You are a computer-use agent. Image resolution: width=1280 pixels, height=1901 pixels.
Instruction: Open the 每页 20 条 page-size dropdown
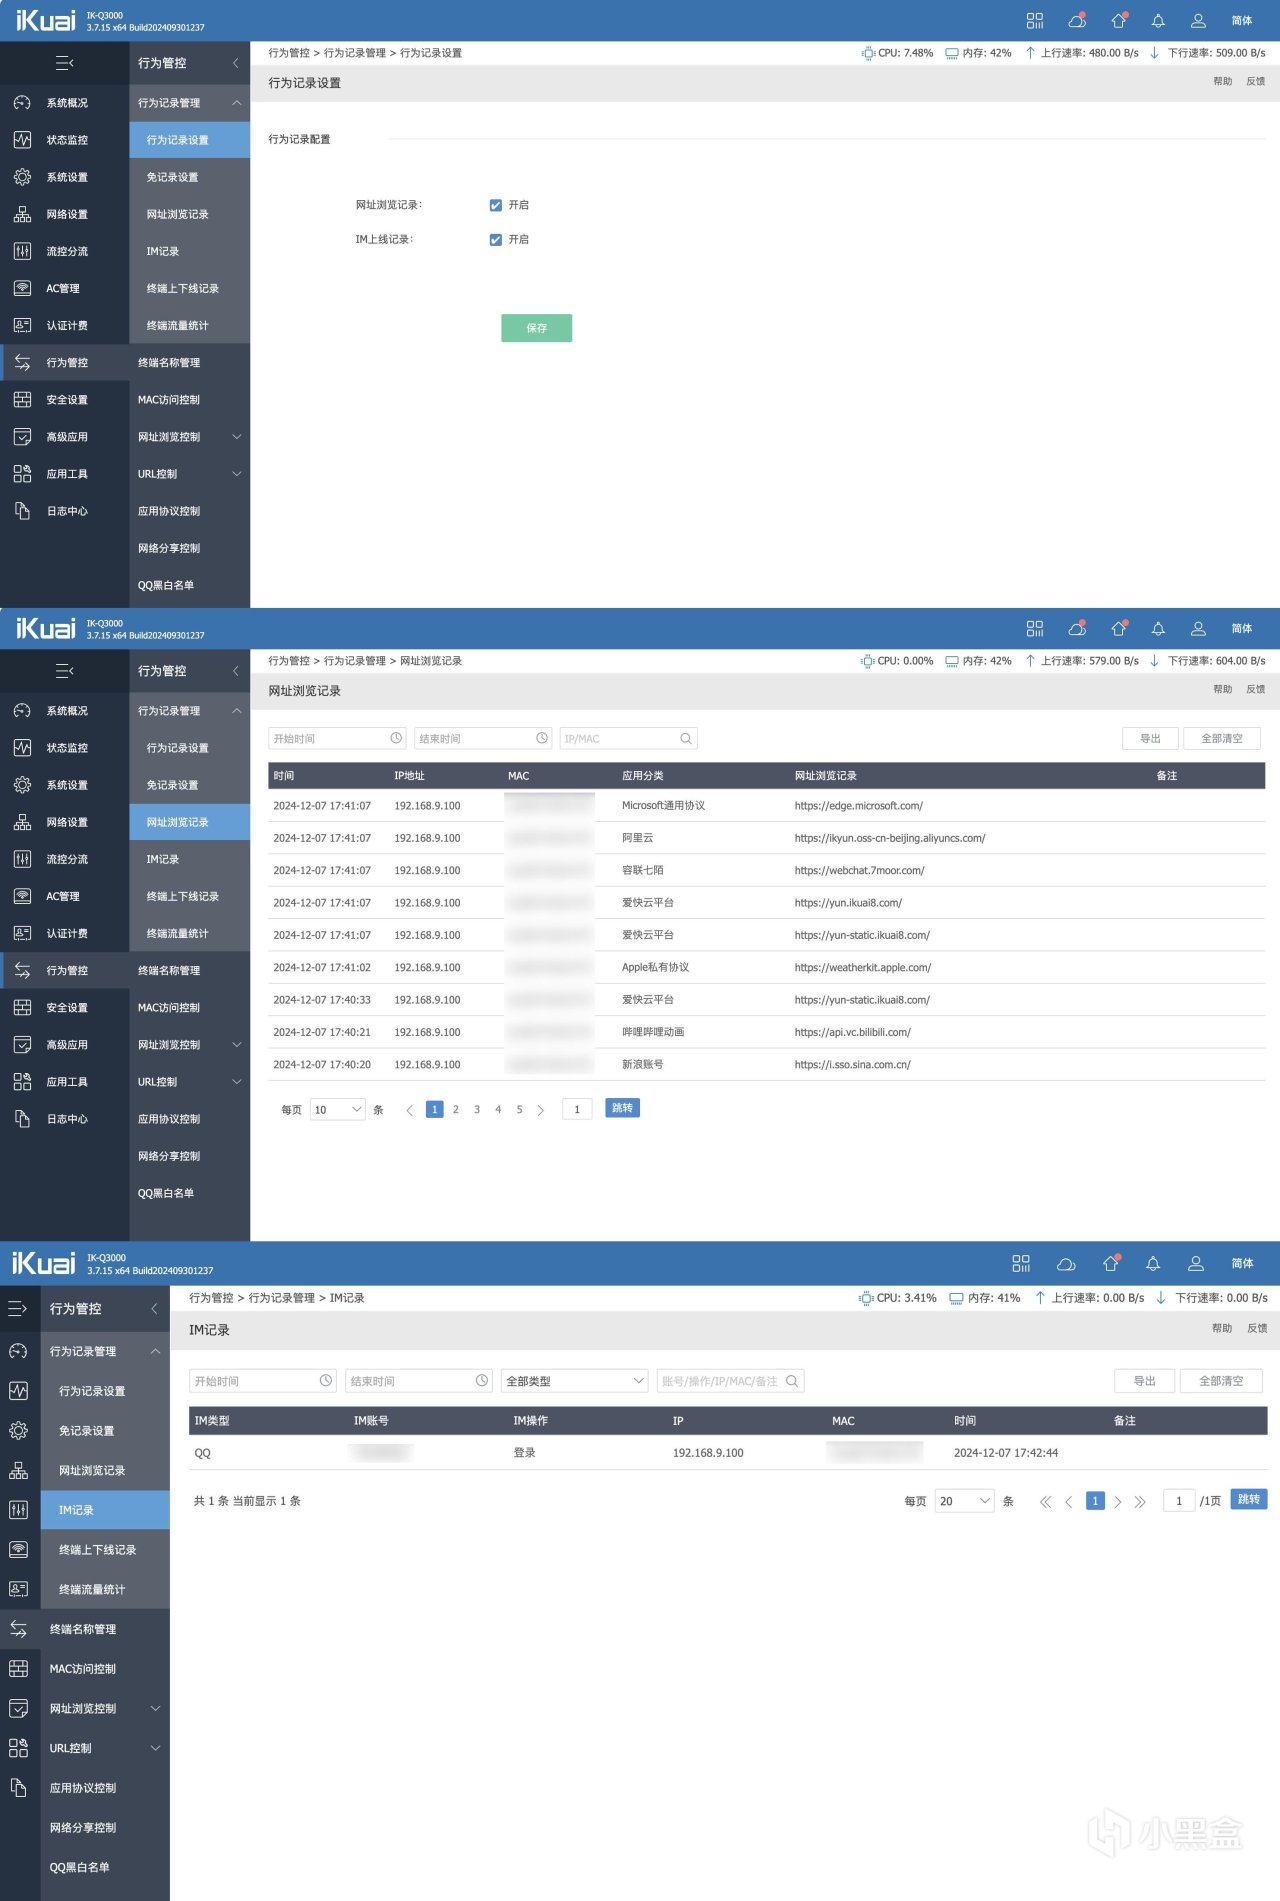(x=964, y=1501)
